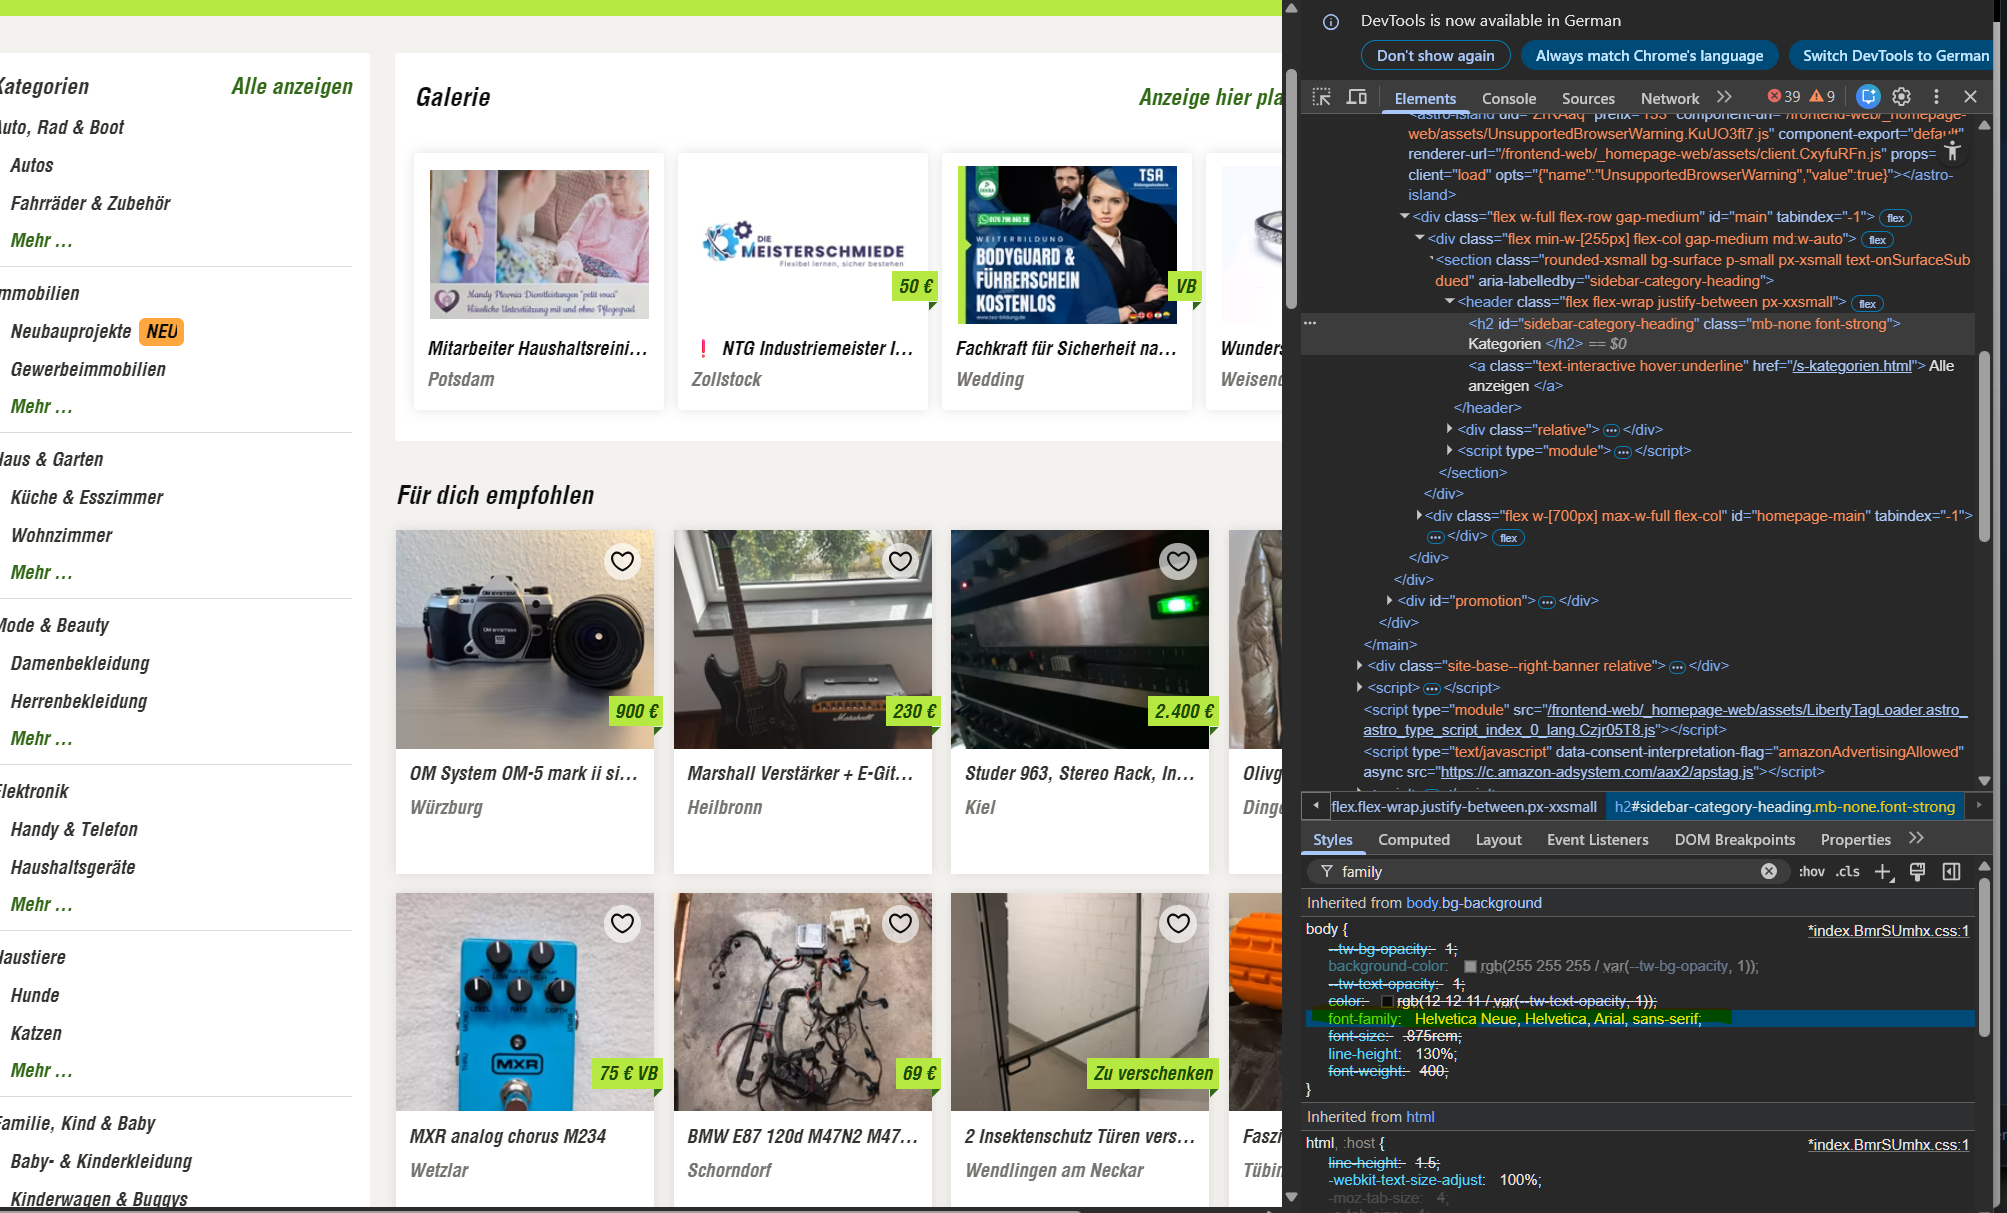Open the DevTools settings gear
Screen dimensions: 2007x1213
click(x=1901, y=97)
